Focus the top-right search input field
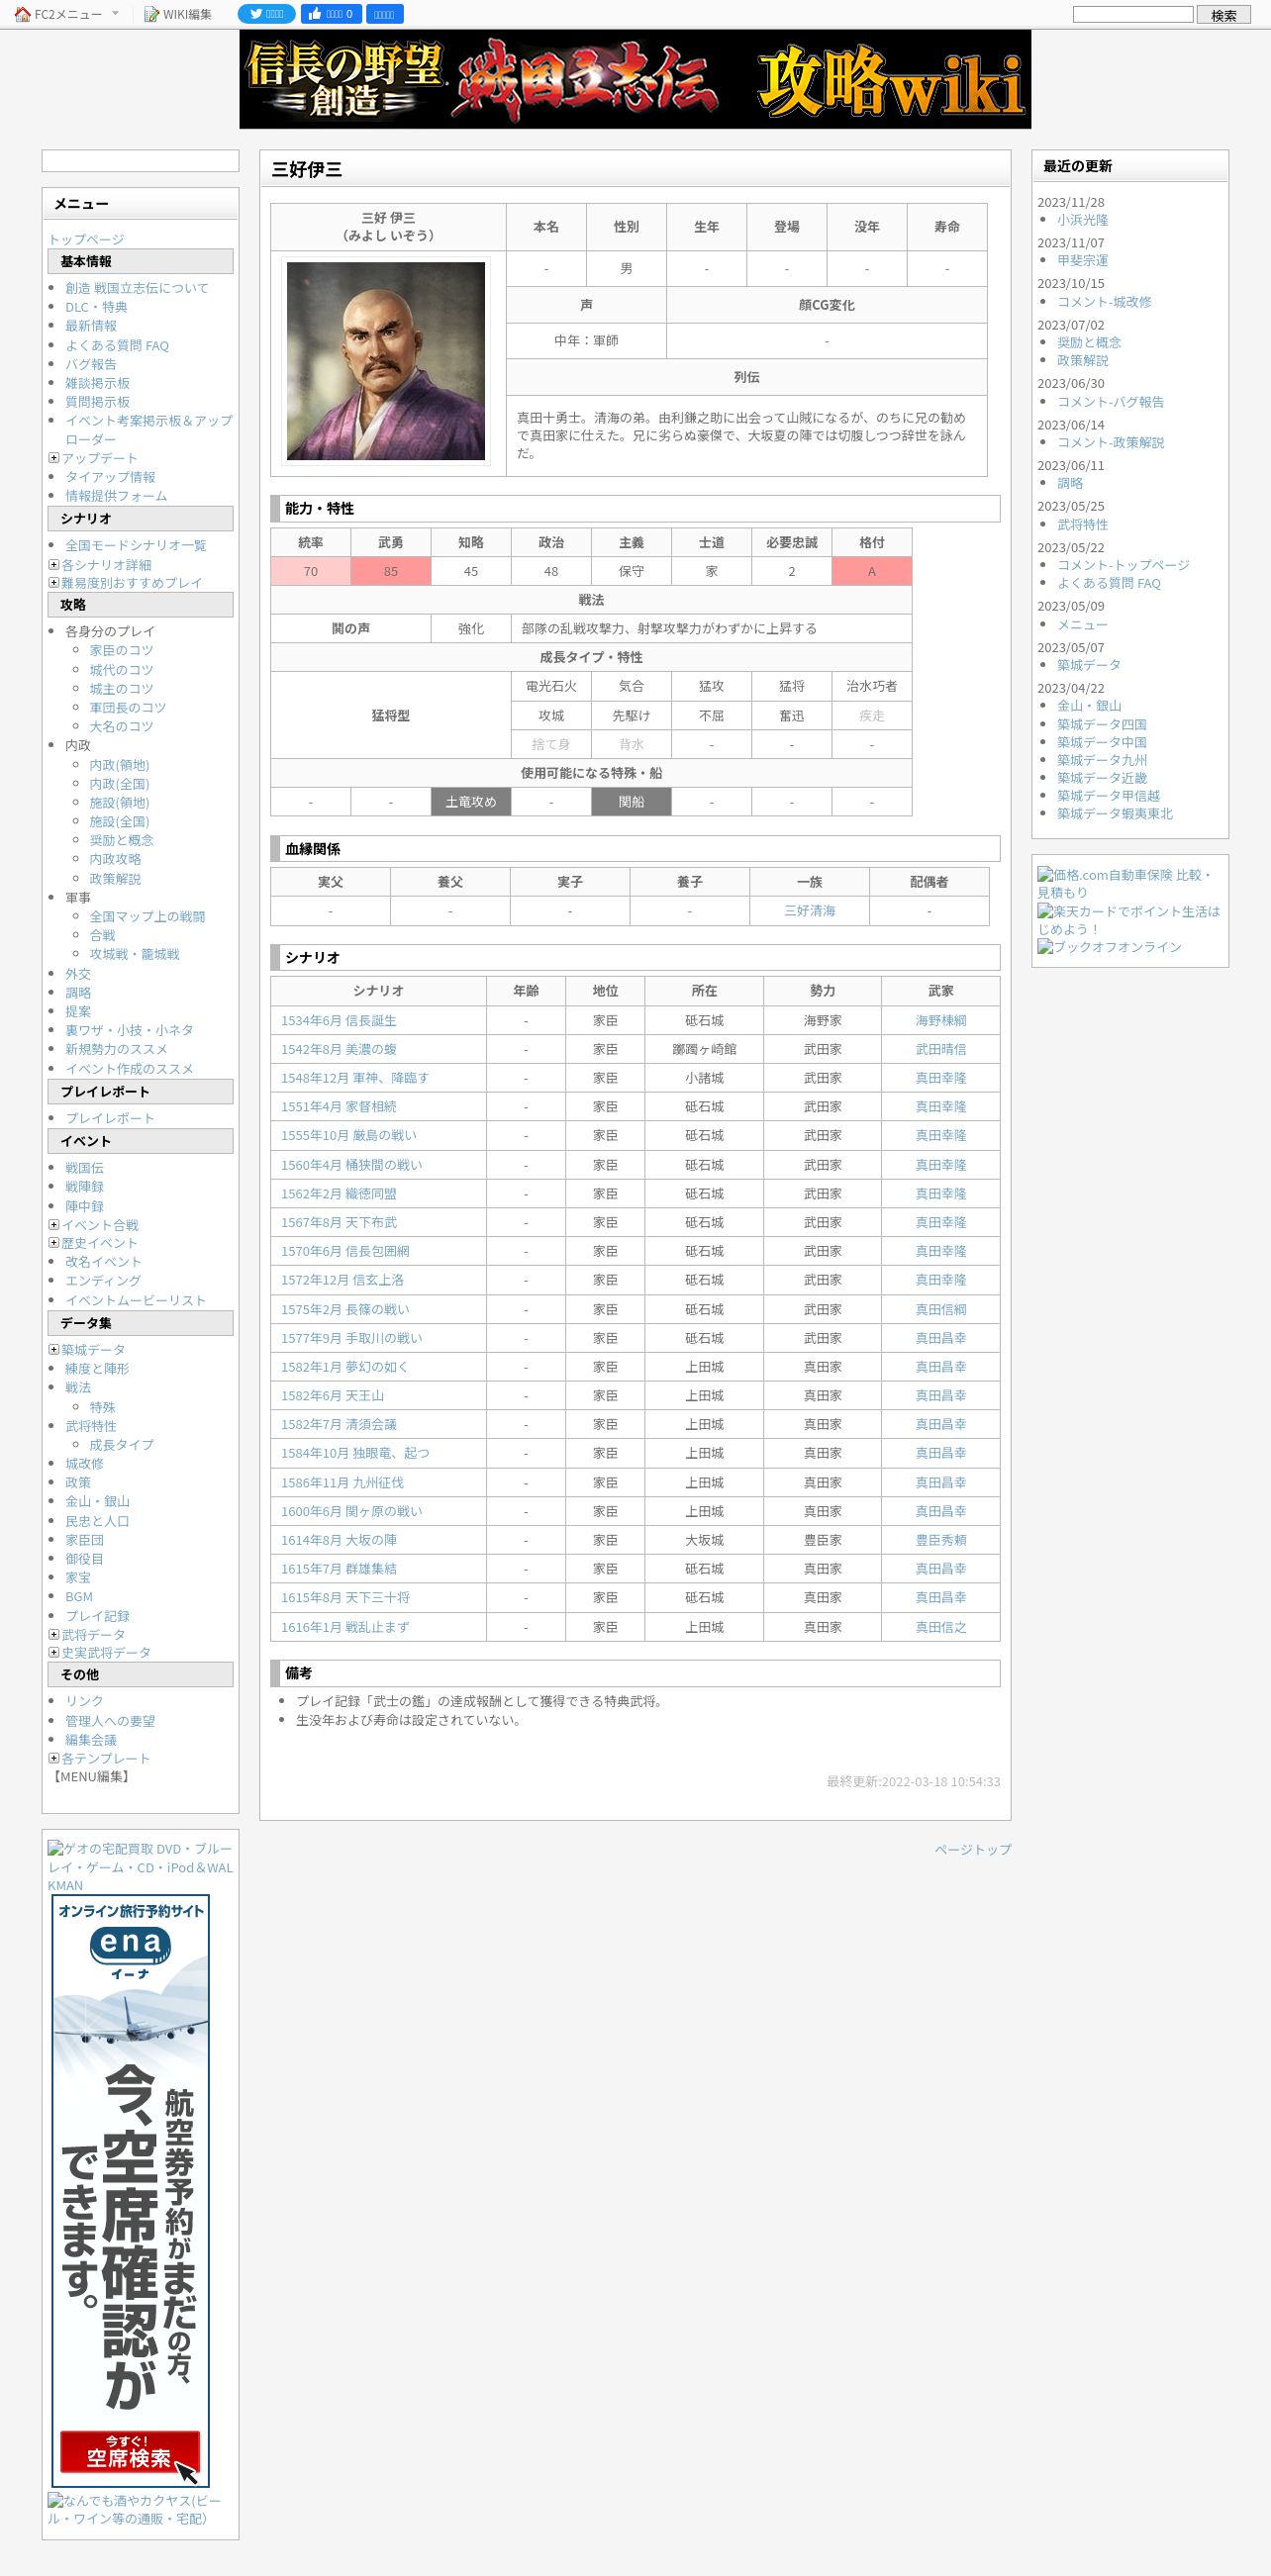 click(x=1133, y=14)
